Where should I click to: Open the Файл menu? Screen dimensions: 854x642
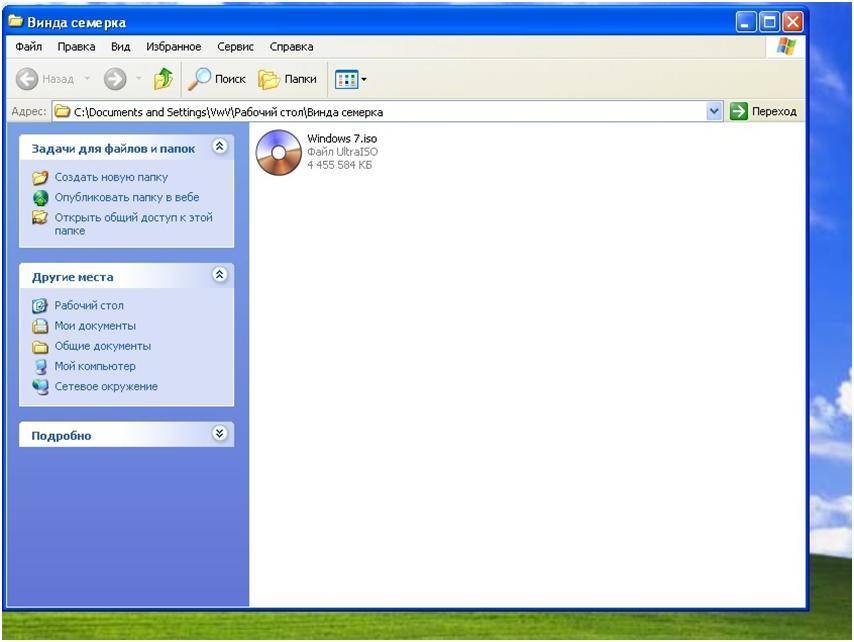click(29, 47)
